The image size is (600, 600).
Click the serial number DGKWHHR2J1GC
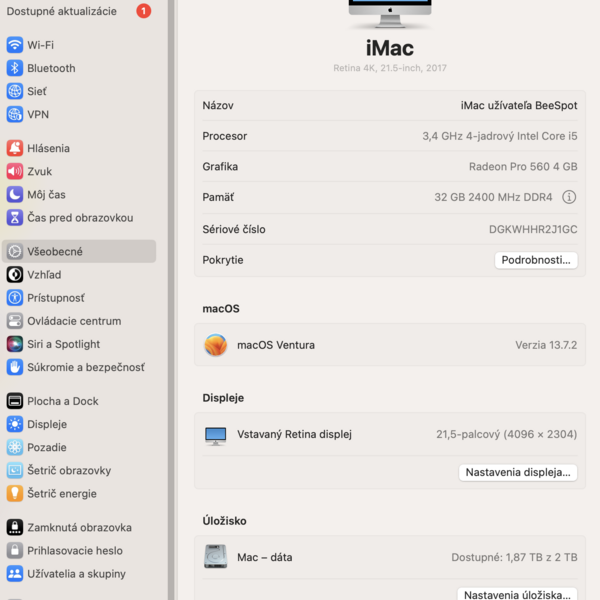[x=533, y=229]
